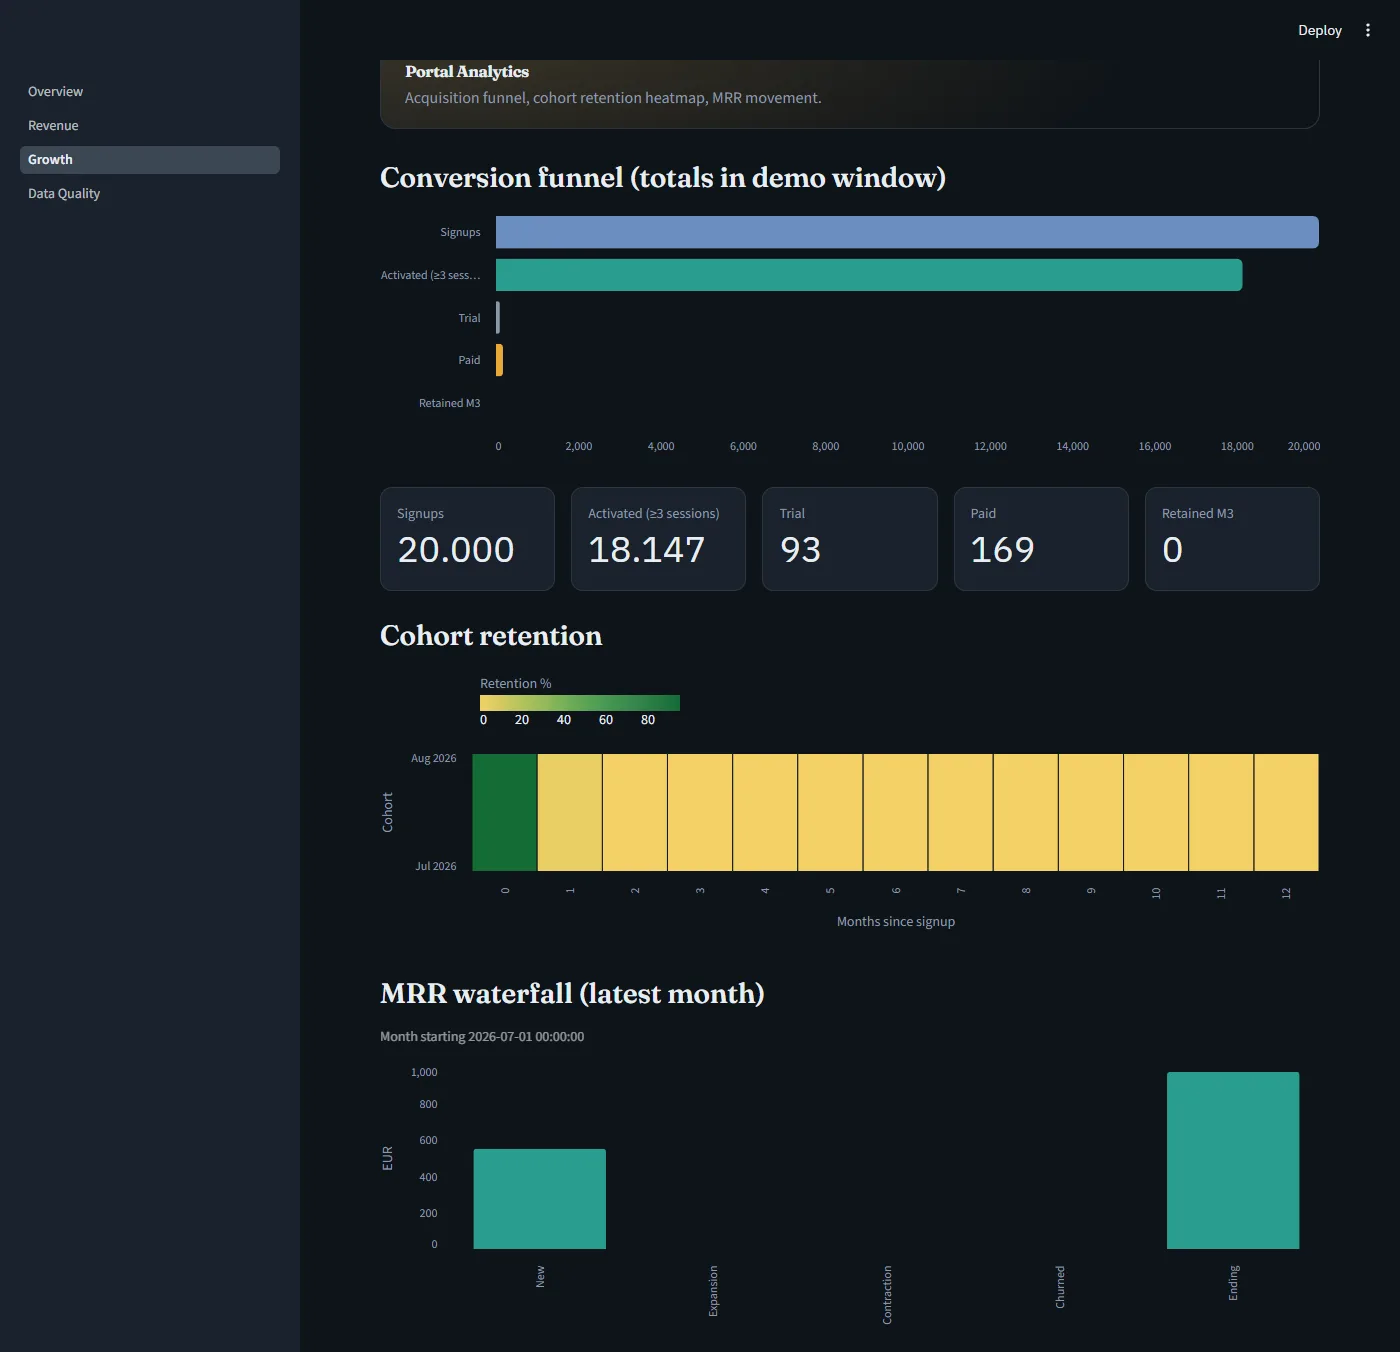Click the Months since signup axis title

tap(896, 921)
